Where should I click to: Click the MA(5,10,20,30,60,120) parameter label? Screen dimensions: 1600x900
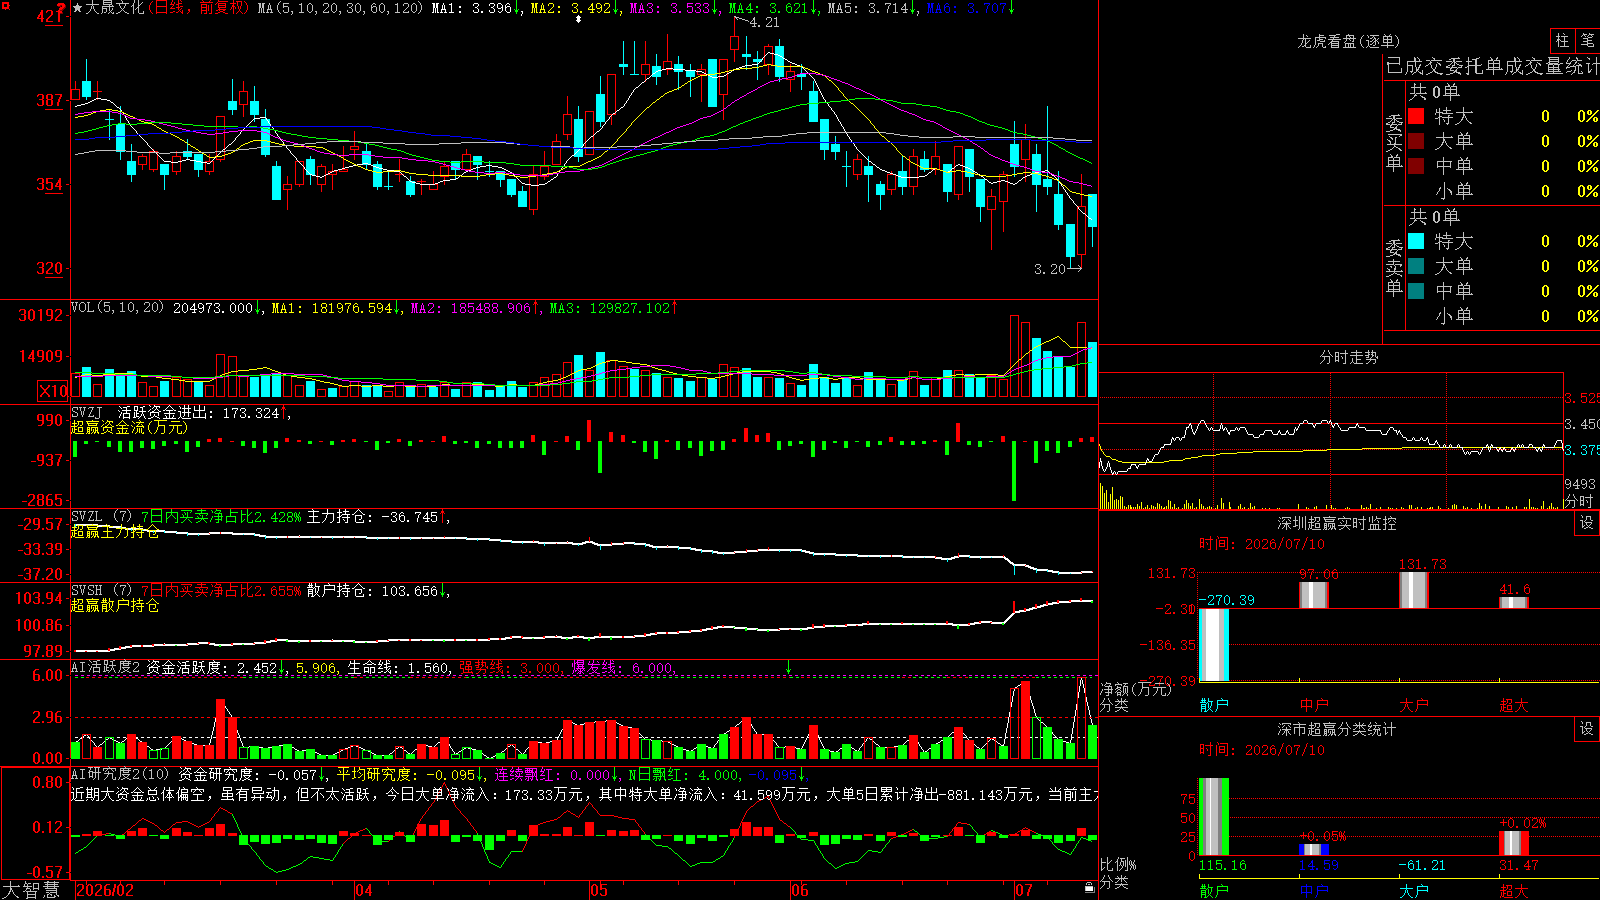click(x=341, y=8)
